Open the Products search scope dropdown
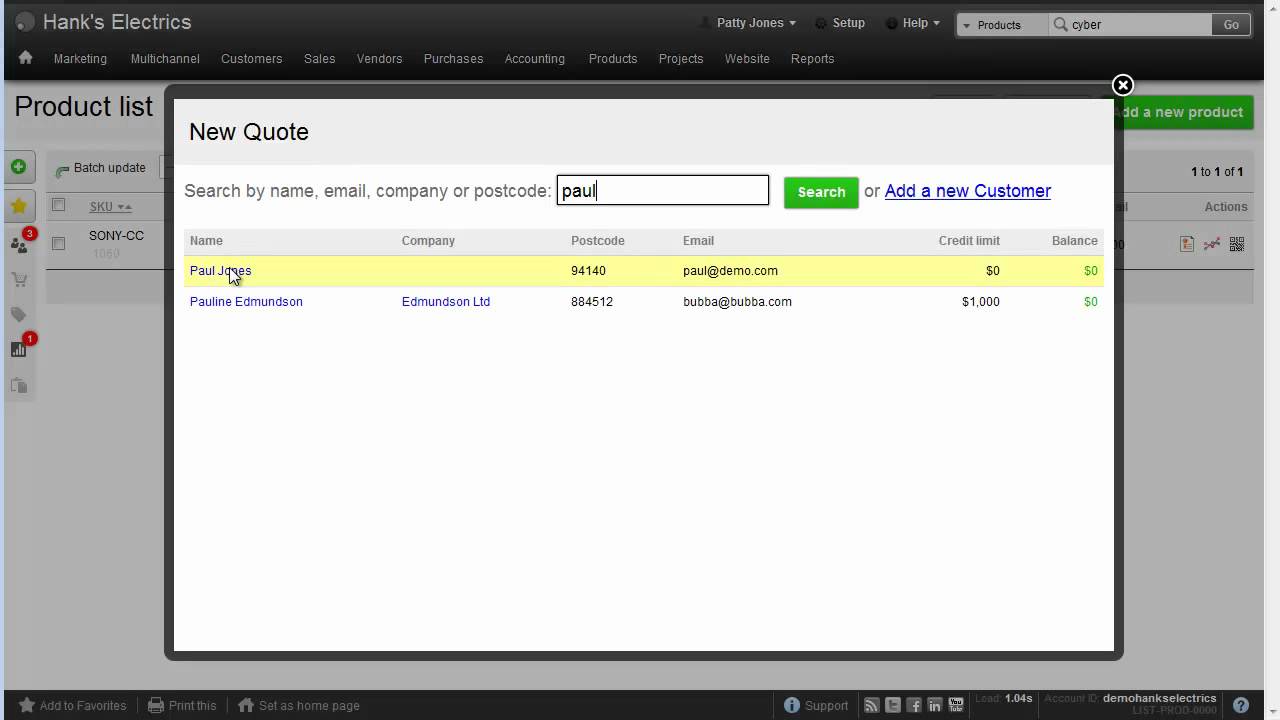Screen dimensions: 1280x720 point(1003,25)
